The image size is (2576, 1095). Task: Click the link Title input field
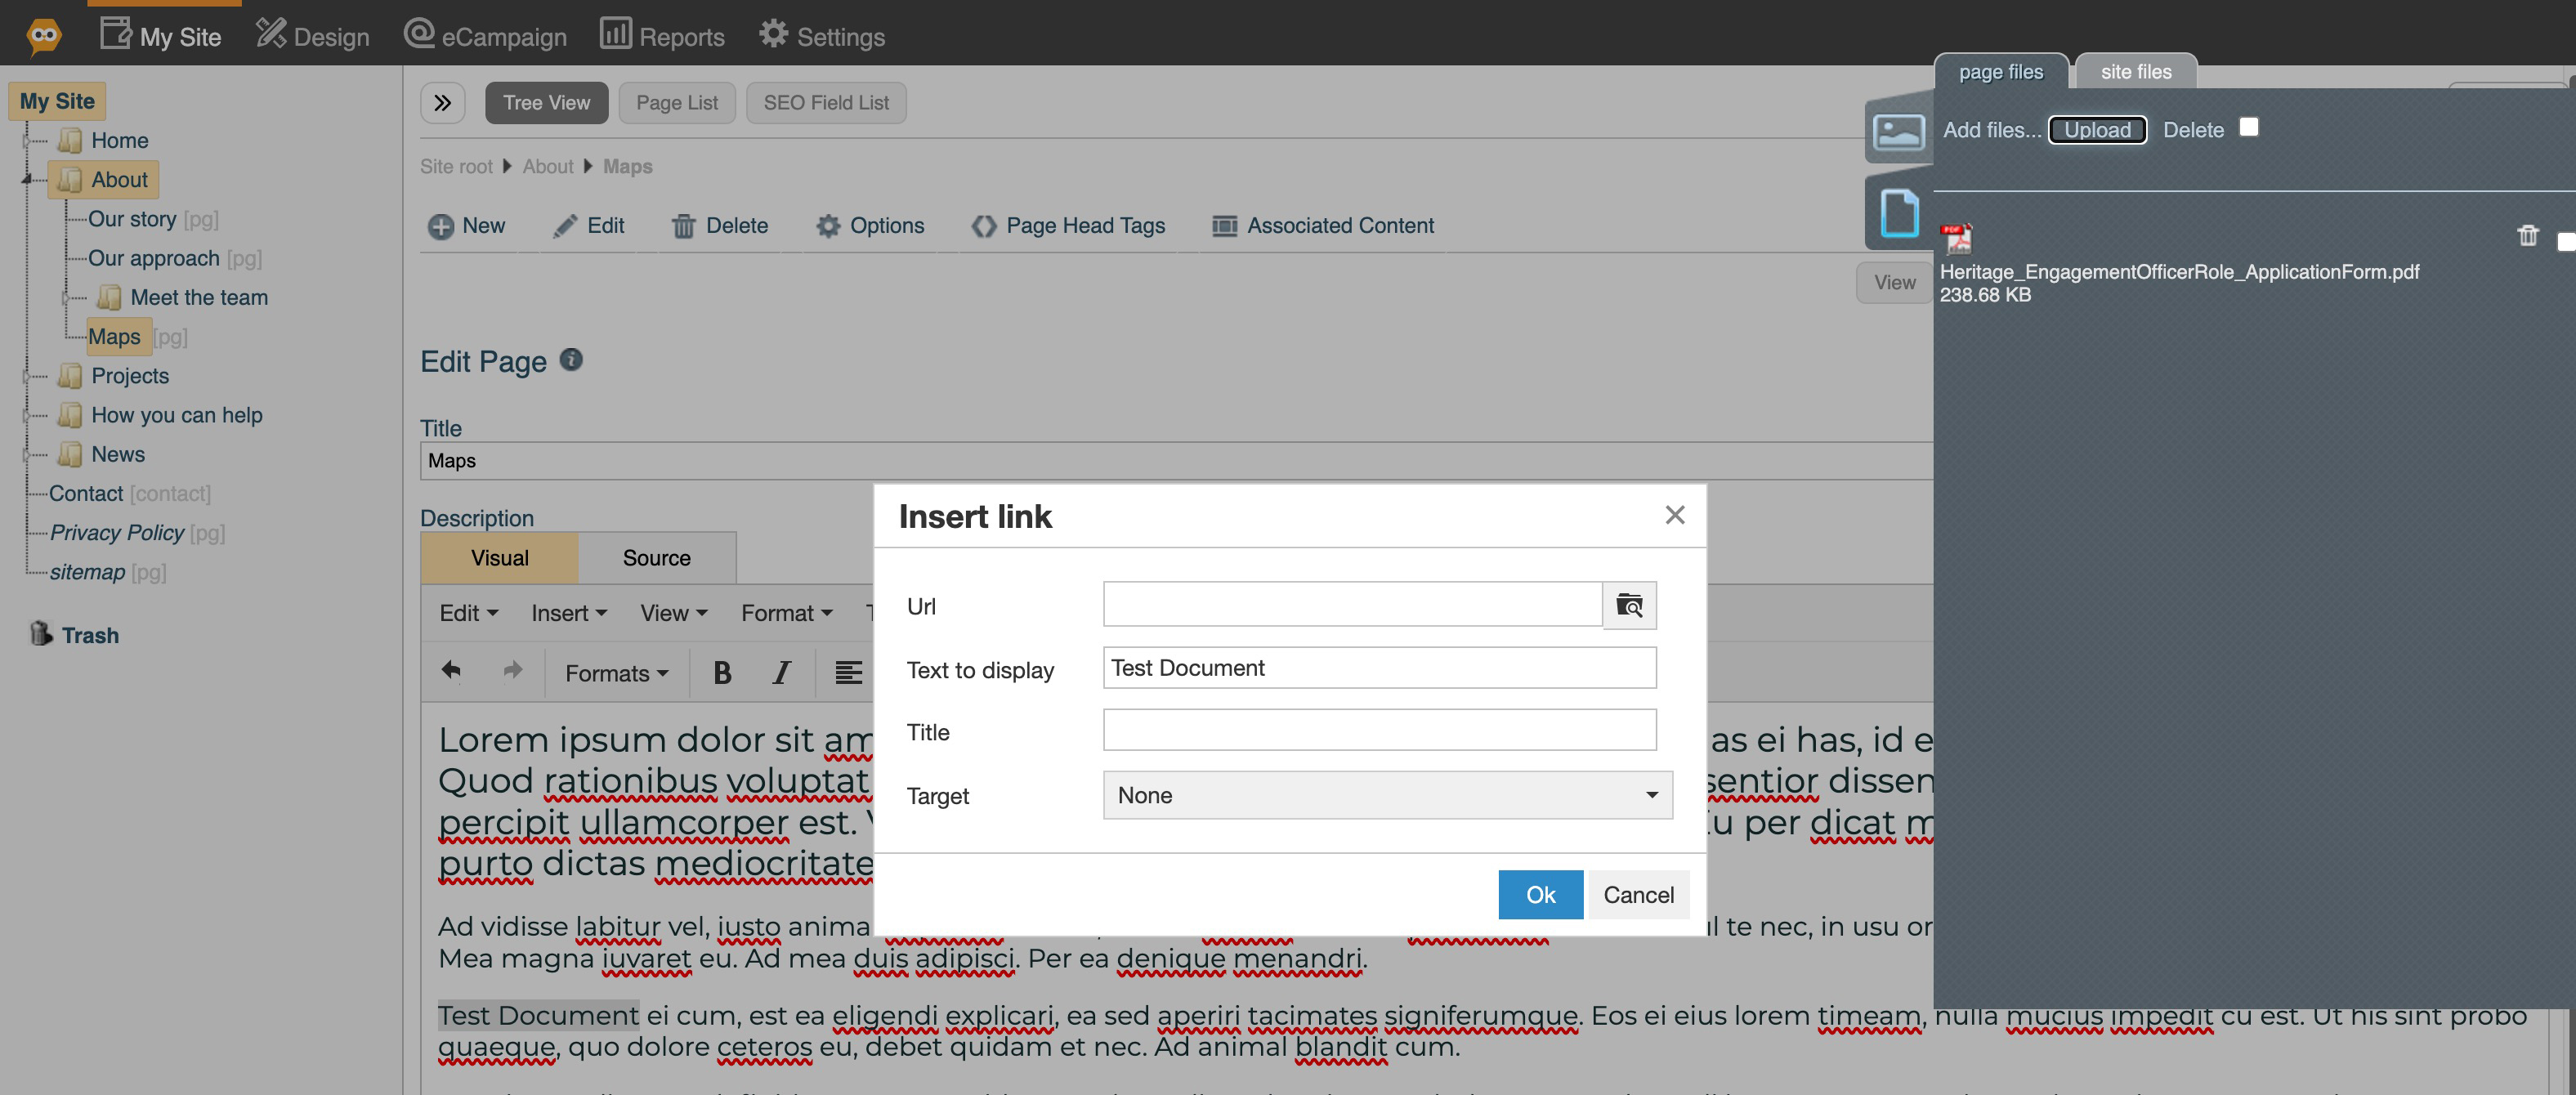tap(1379, 730)
